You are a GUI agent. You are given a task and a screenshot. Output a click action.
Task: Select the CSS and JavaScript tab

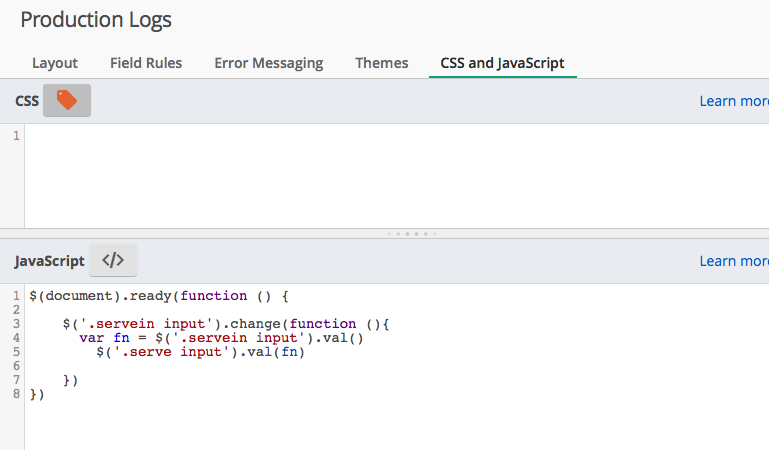(502, 63)
